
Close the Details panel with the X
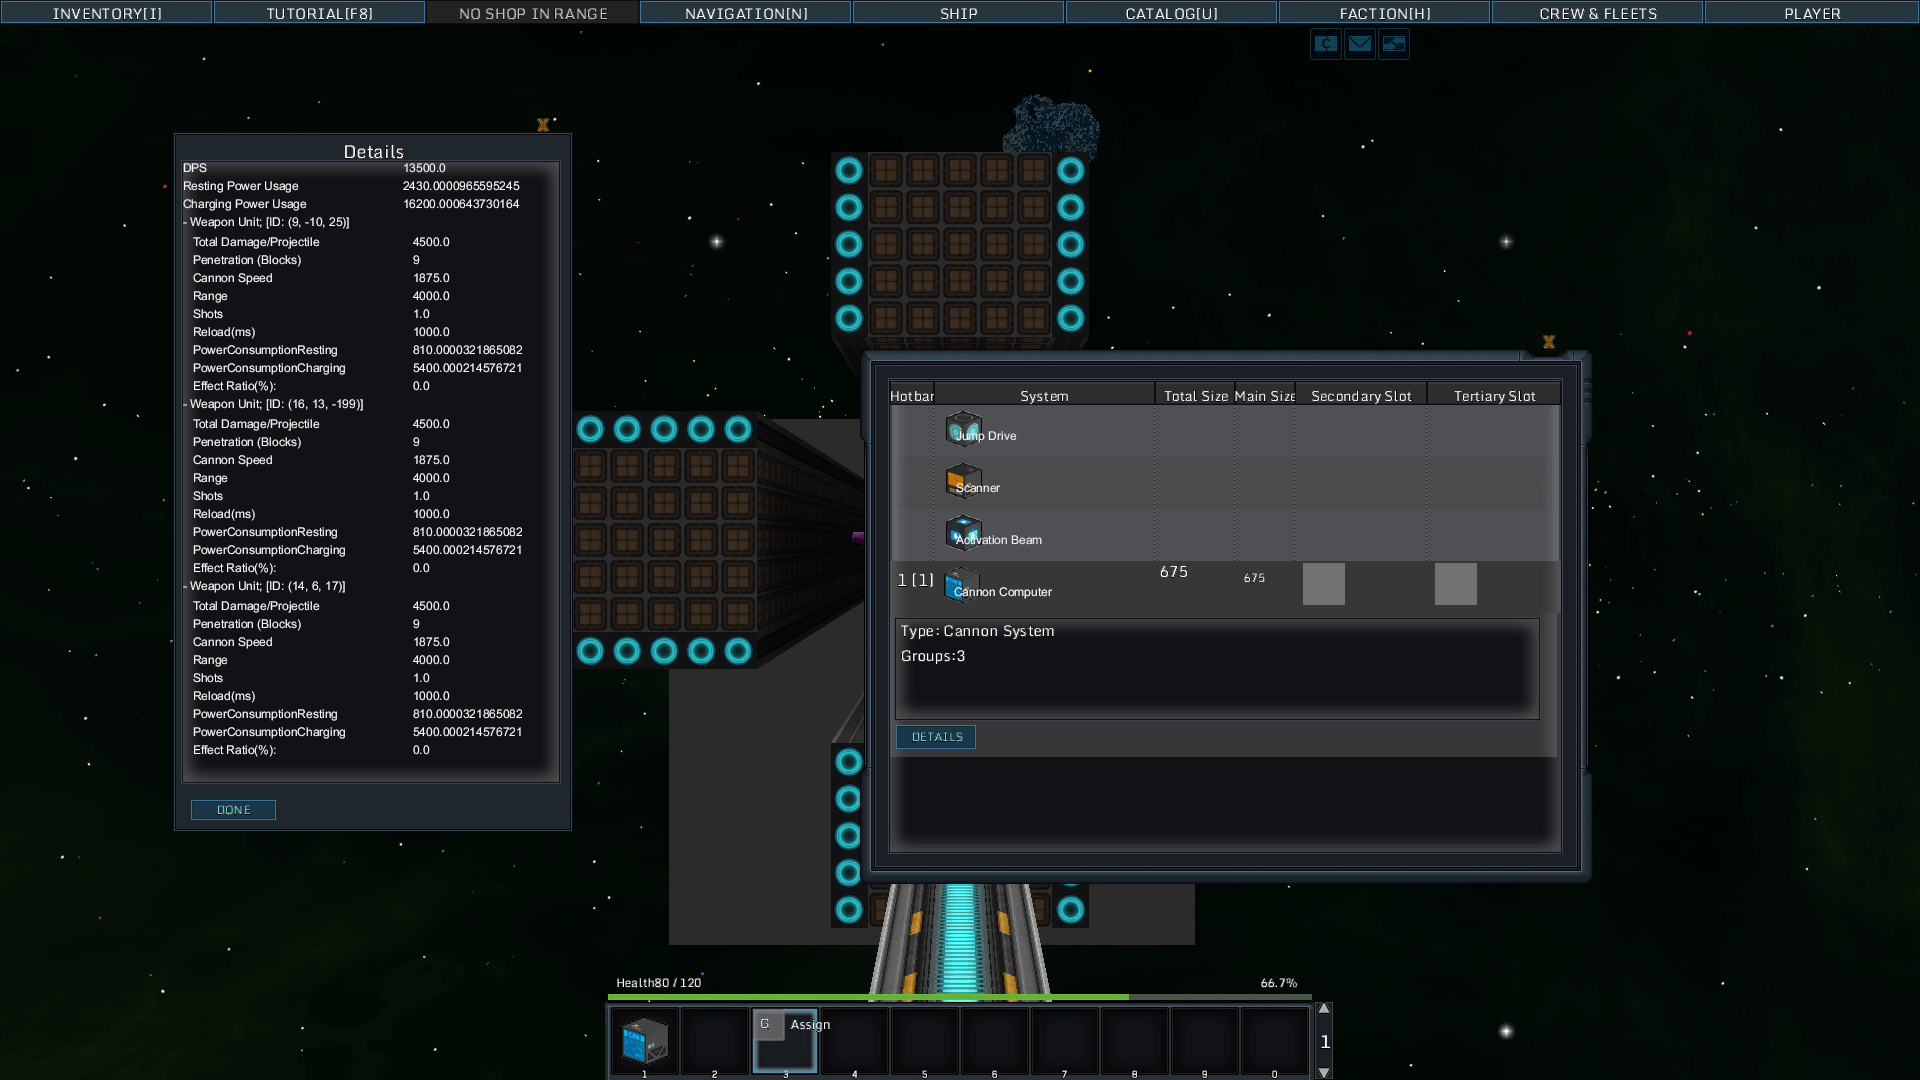coord(543,126)
